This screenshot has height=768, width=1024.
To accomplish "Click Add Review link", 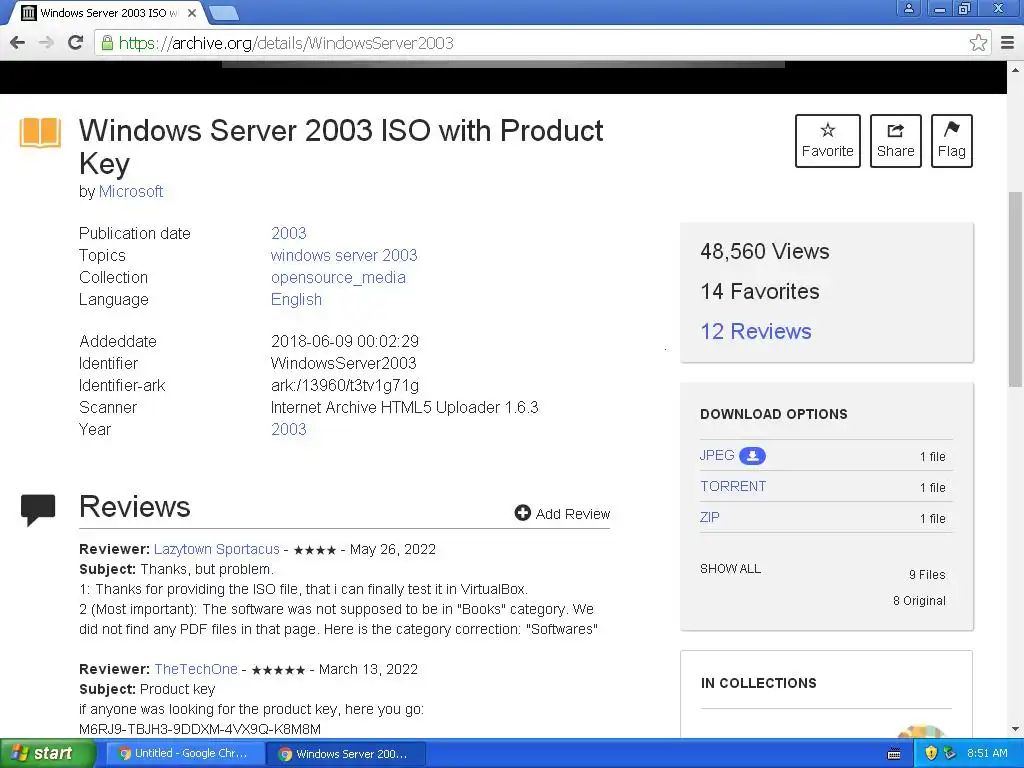I will [562, 513].
